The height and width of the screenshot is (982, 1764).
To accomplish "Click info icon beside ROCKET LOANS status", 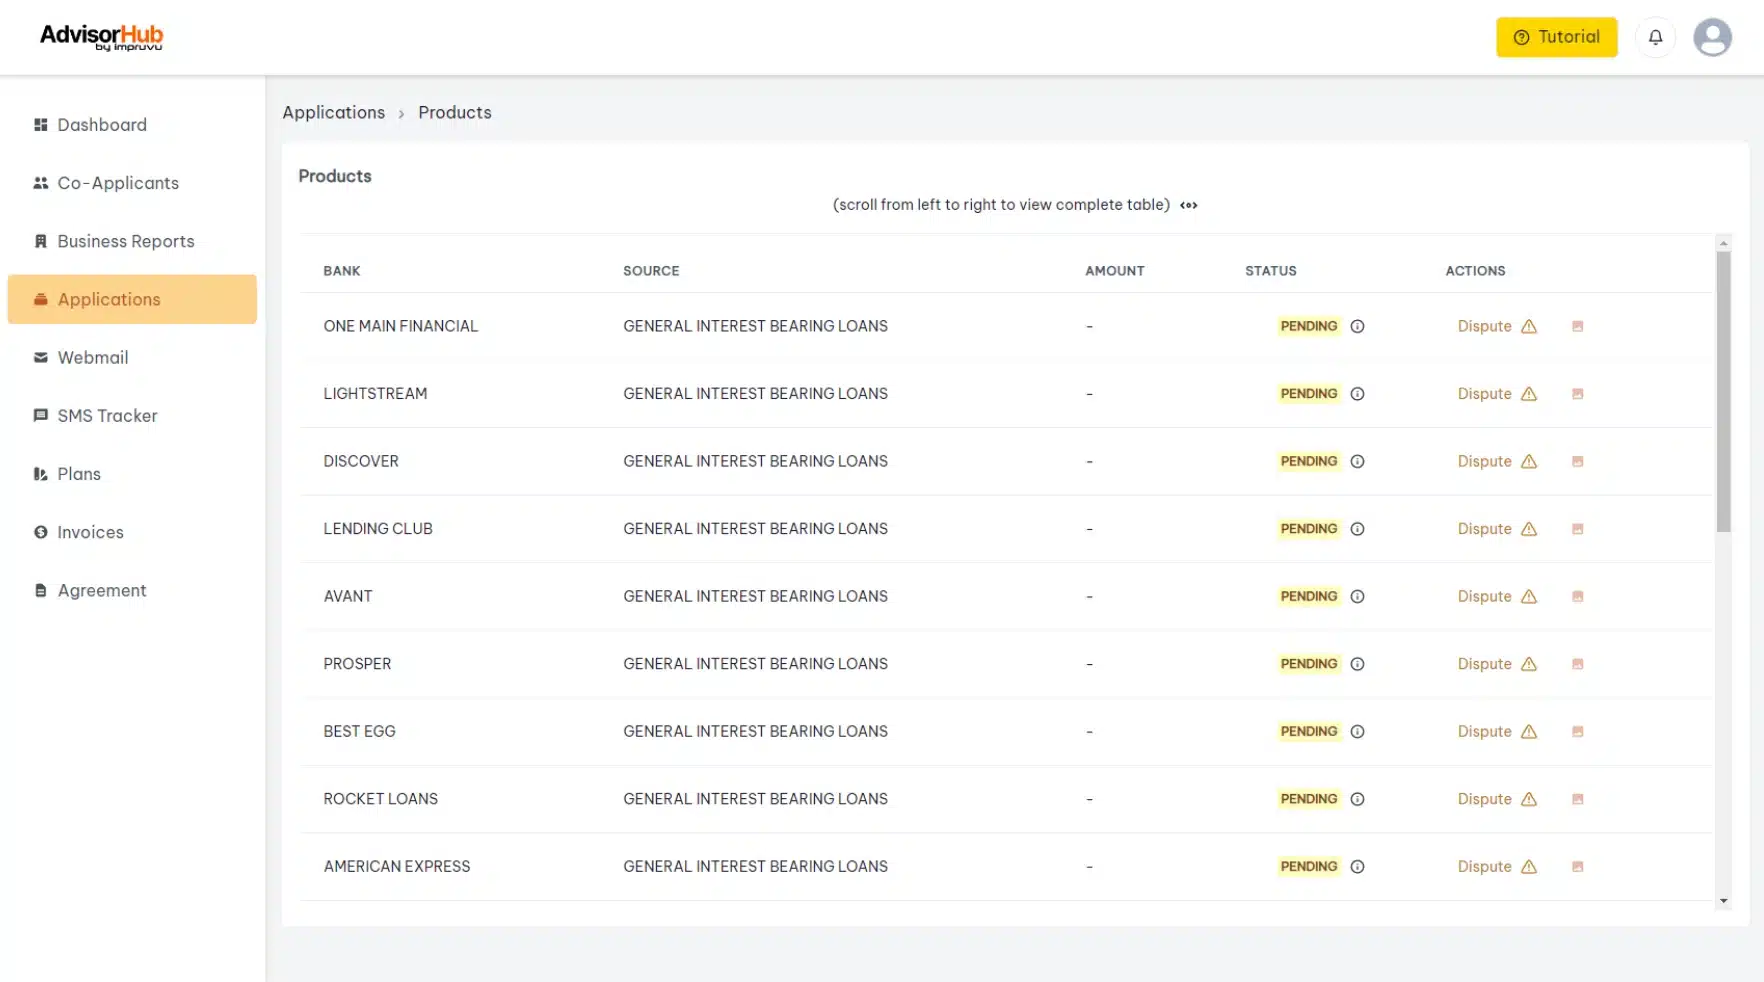I will point(1357,799).
